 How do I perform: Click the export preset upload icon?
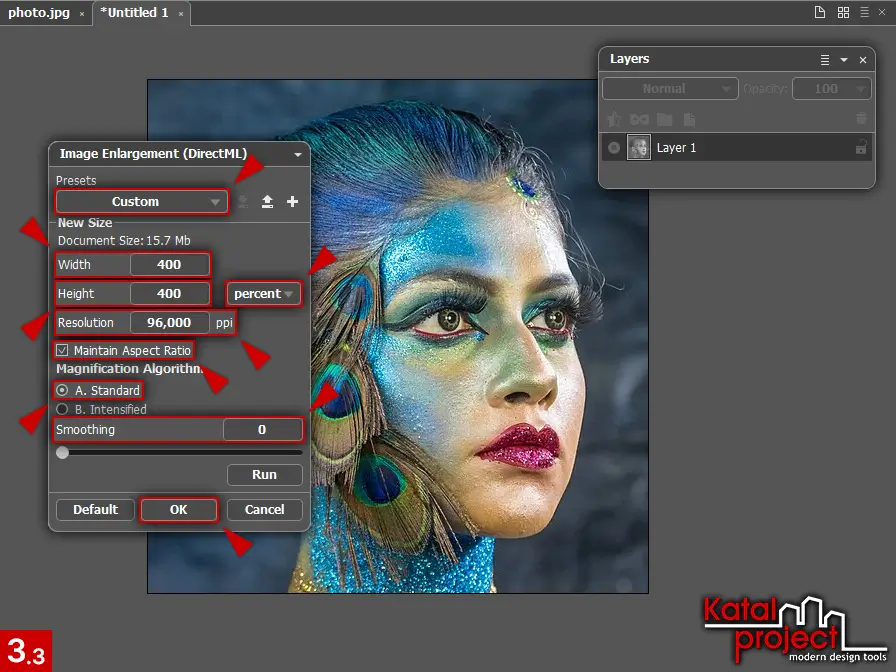[267, 202]
